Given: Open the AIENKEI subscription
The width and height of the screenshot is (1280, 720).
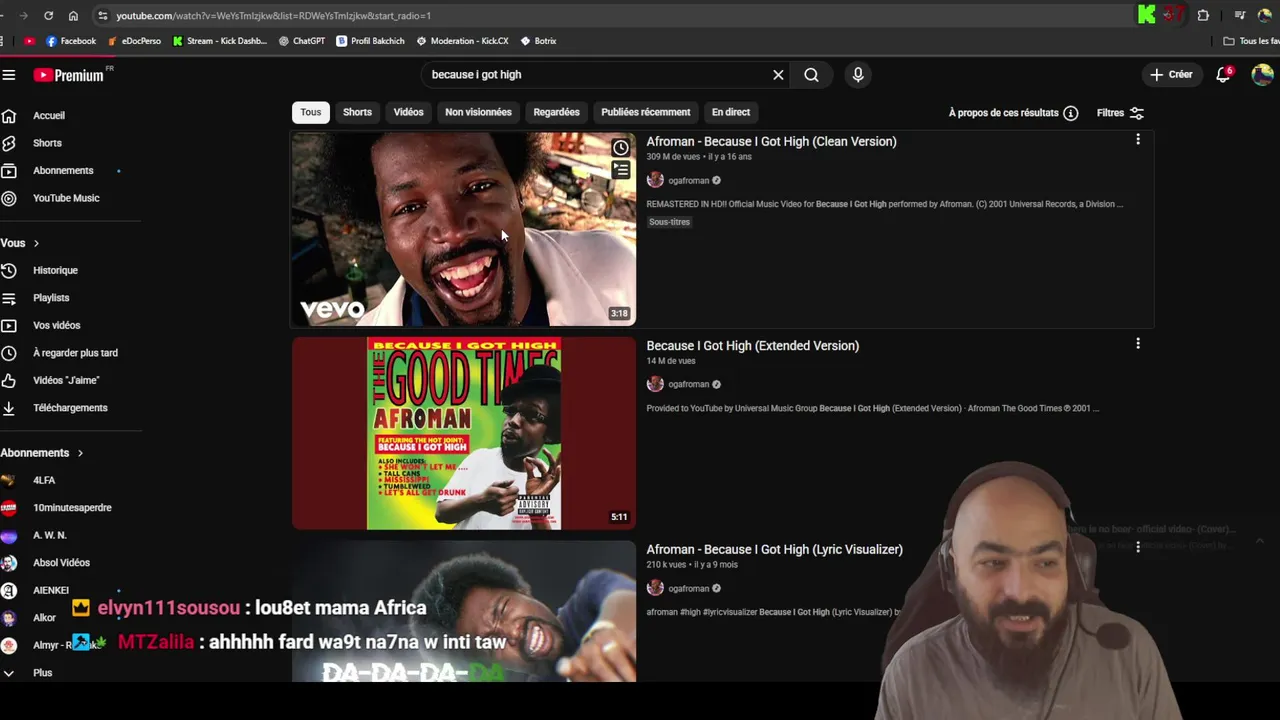Looking at the screenshot, I should click(50, 590).
